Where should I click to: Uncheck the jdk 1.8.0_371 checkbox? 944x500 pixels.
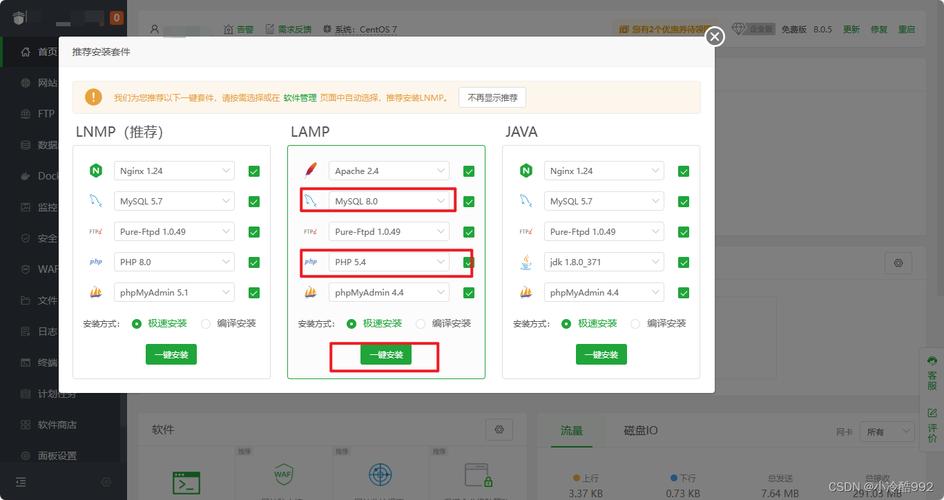pos(683,262)
